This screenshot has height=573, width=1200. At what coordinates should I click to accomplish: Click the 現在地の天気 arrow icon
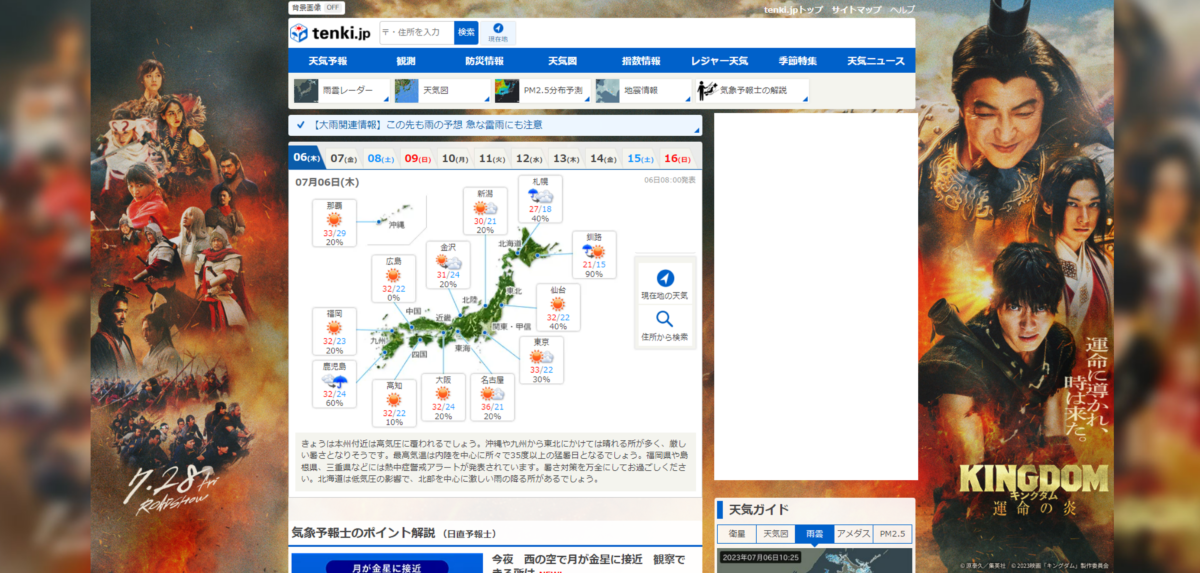(665, 277)
